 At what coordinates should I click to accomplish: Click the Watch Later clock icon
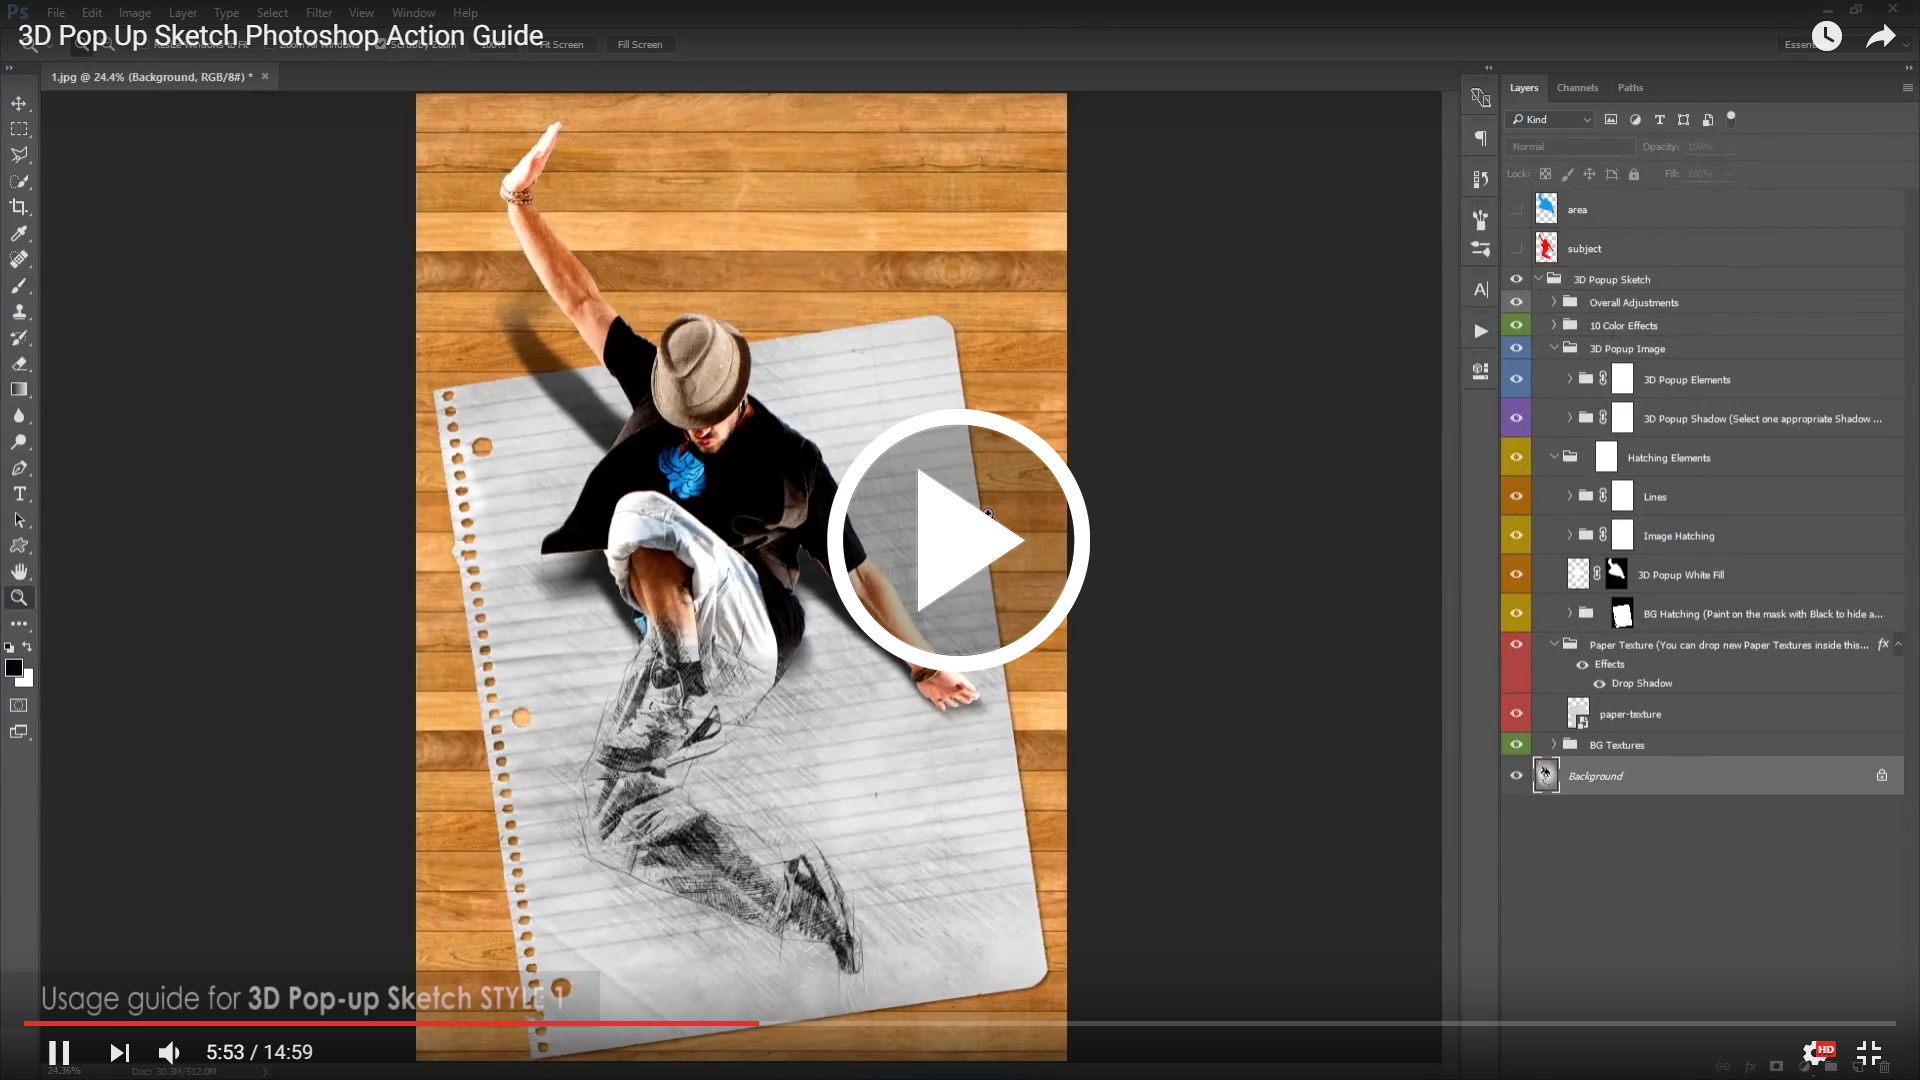(x=1826, y=37)
